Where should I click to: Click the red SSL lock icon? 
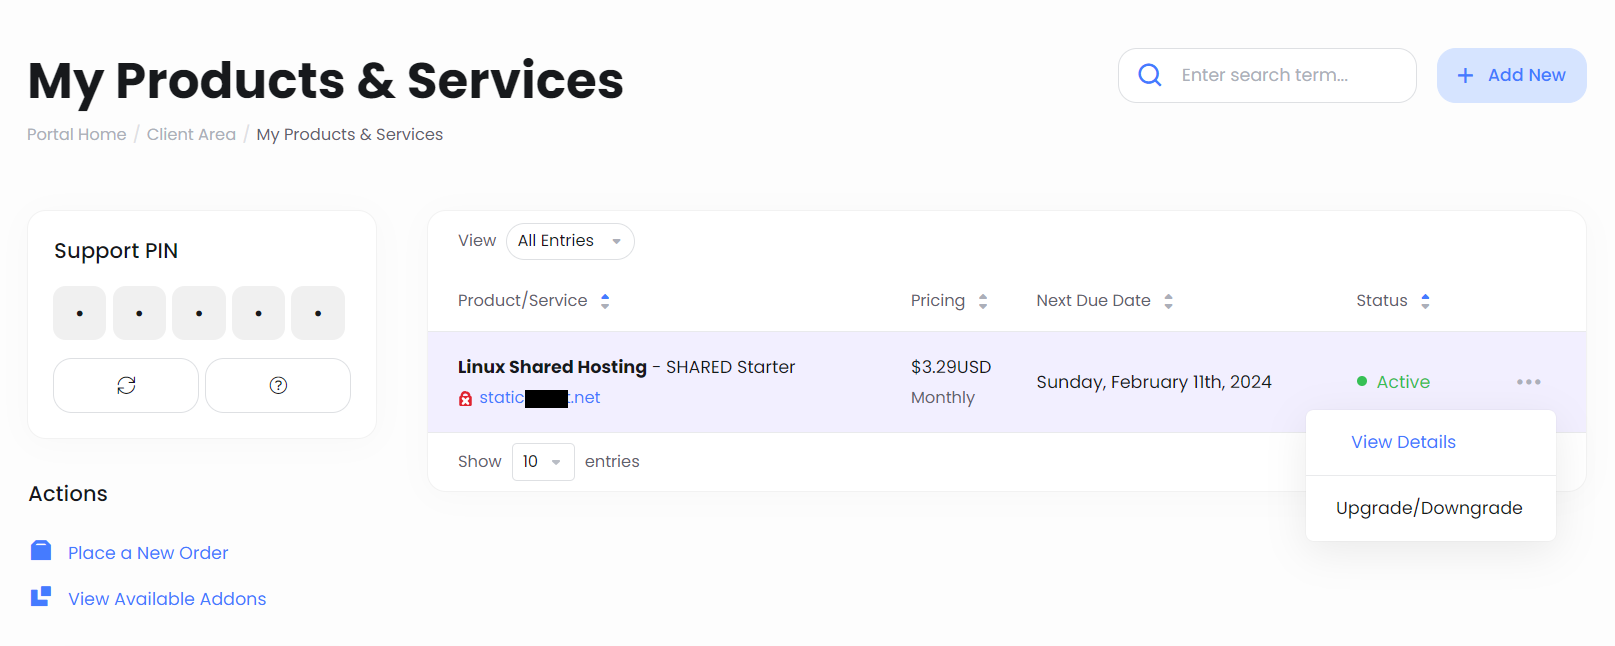(465, 398)
